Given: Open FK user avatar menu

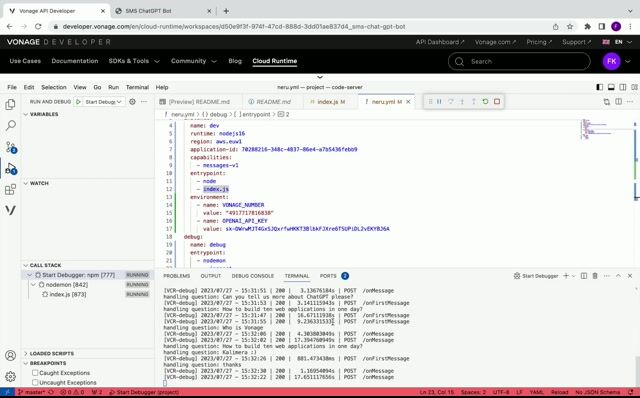Looking at the screenshot, I should click(611, 61).
